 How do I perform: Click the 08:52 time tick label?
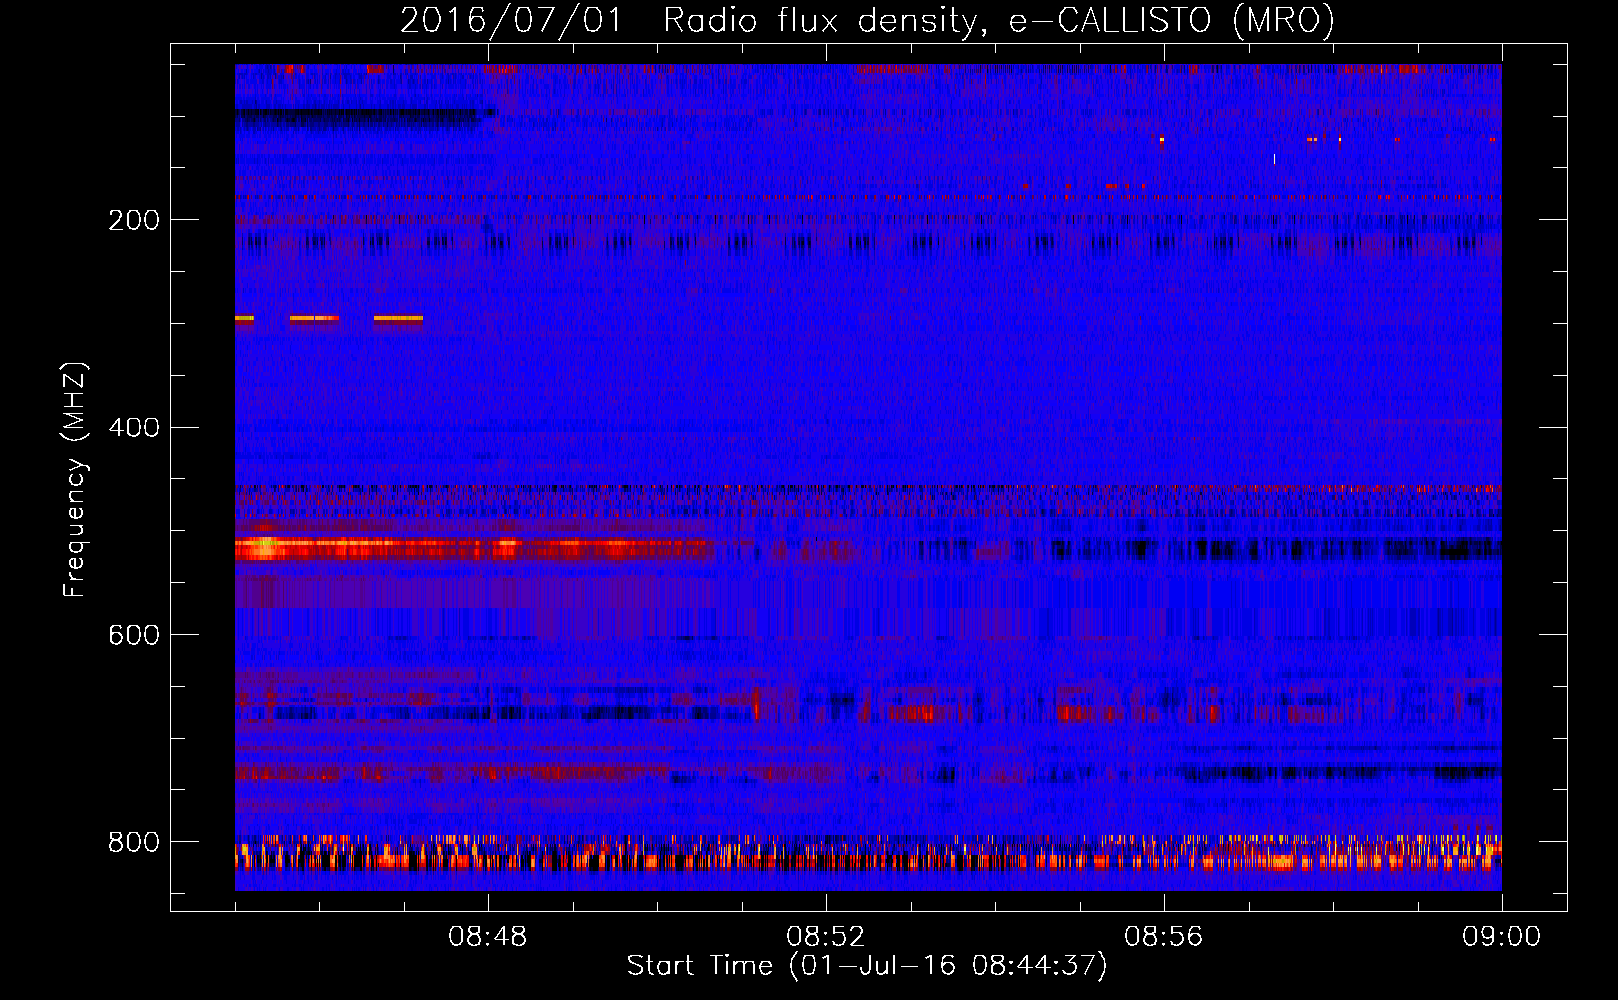(826, 937)
